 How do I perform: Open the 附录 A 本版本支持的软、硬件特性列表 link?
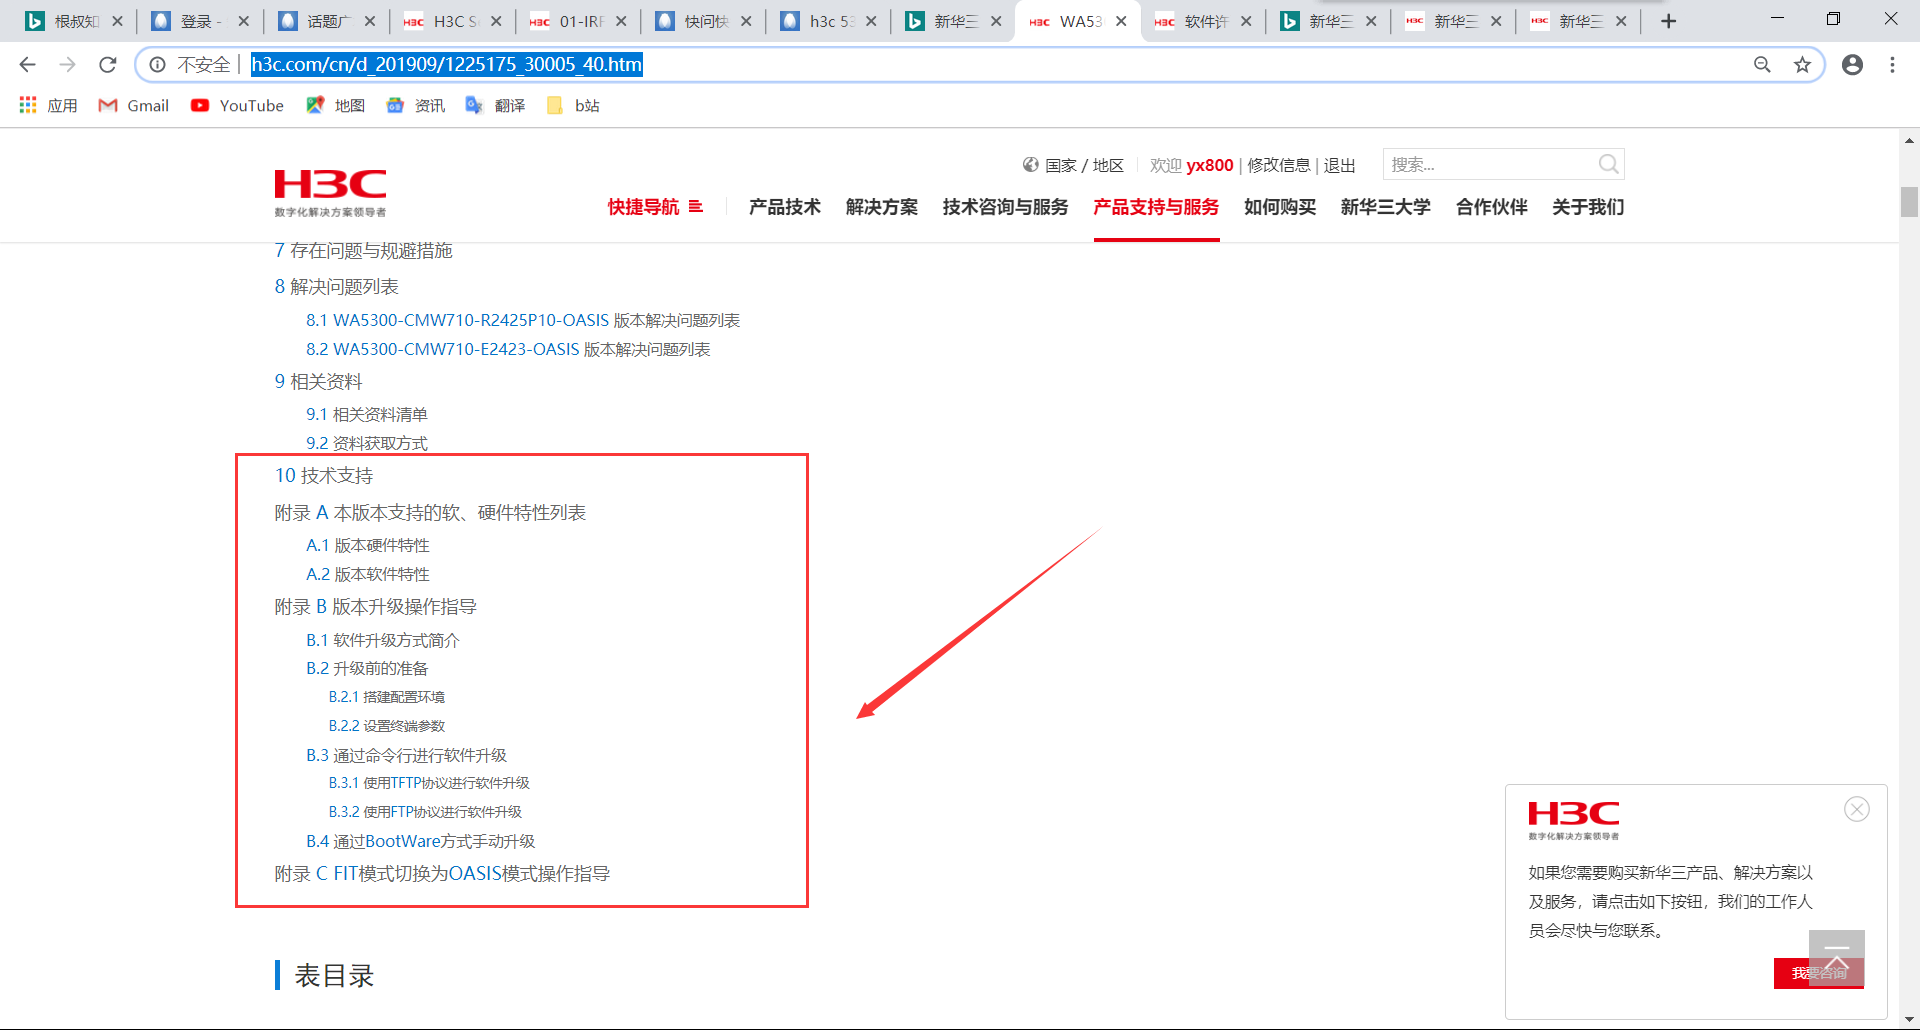pyautogui.click(x=430, y=513)
